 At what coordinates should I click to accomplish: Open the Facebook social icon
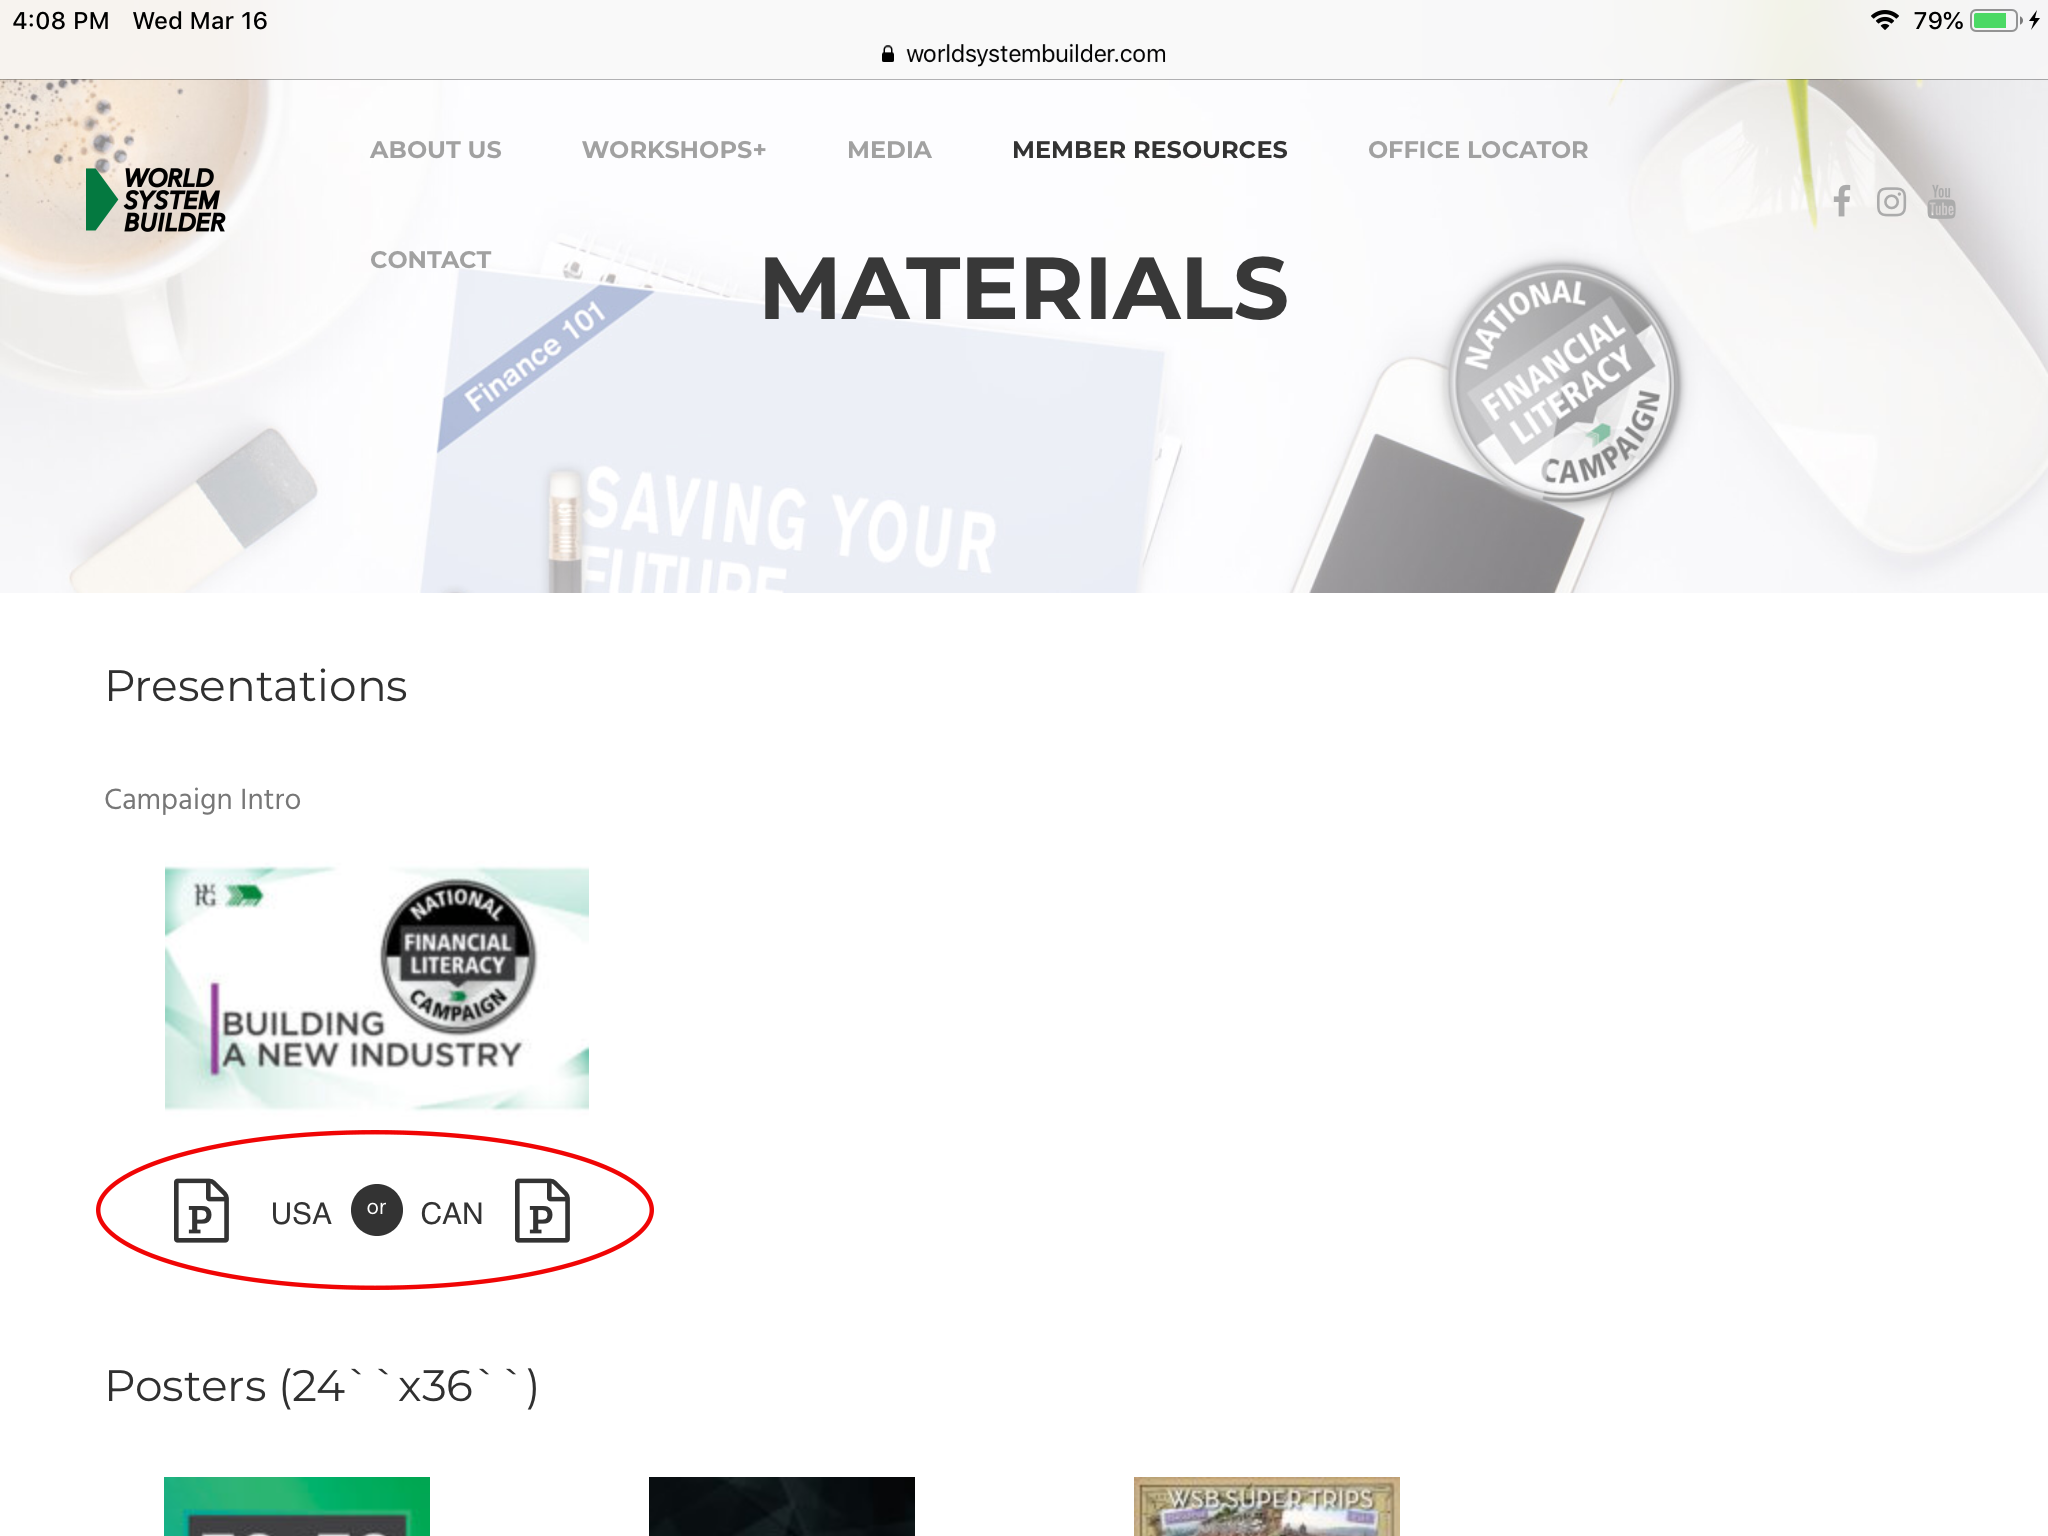pos(1842,201)
